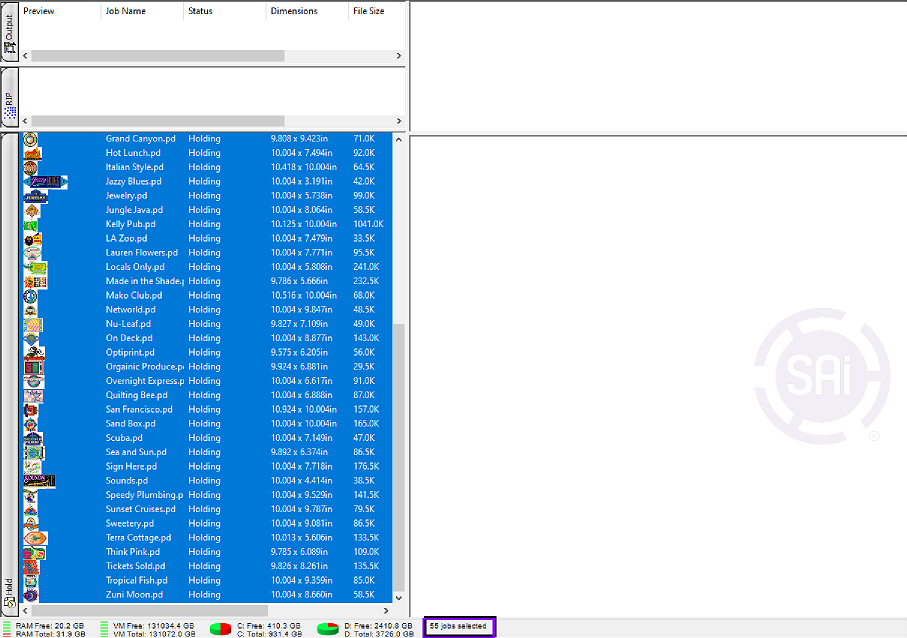Select the Sand Box.pd job name
Viewport: 907px width, 638px height.
pos(131,423)
